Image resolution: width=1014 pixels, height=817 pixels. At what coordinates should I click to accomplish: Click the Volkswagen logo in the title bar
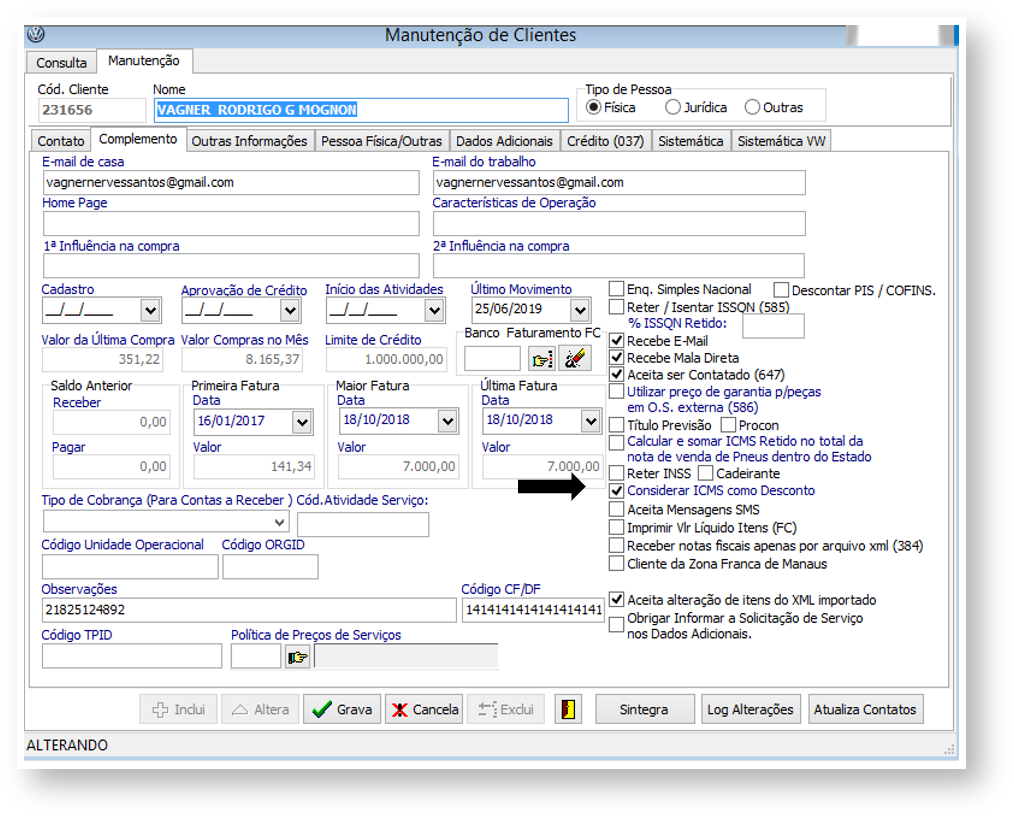click(36, 35)
